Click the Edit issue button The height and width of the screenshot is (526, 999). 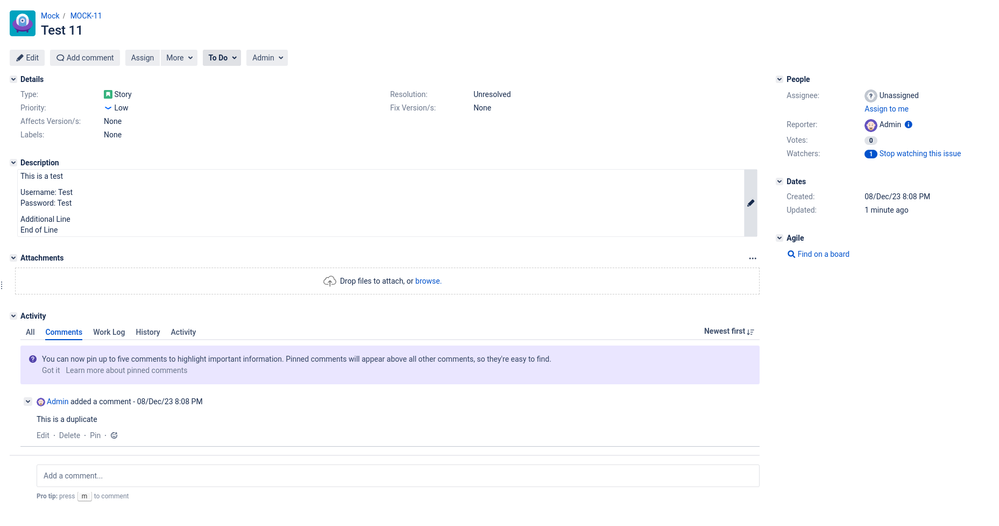[27, 58]
